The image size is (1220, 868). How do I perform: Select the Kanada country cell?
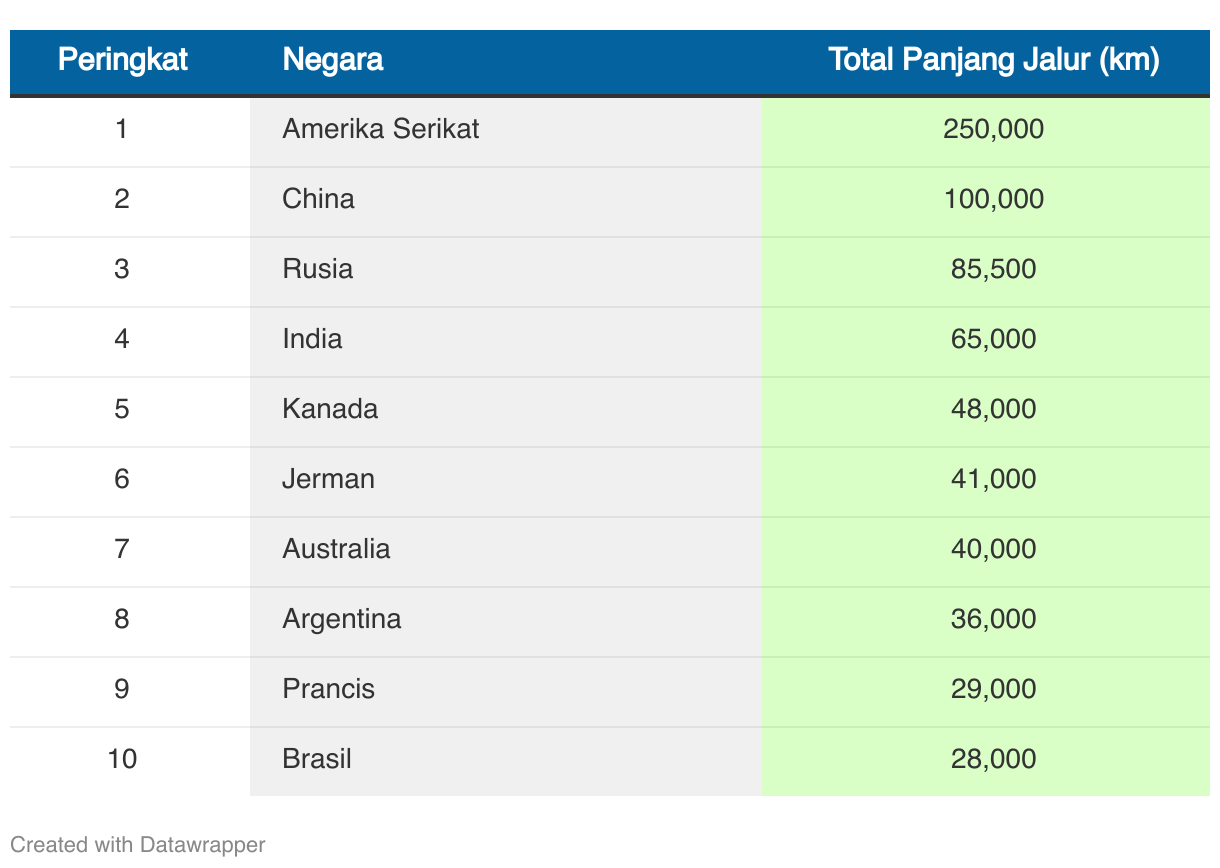coord(330,409)
